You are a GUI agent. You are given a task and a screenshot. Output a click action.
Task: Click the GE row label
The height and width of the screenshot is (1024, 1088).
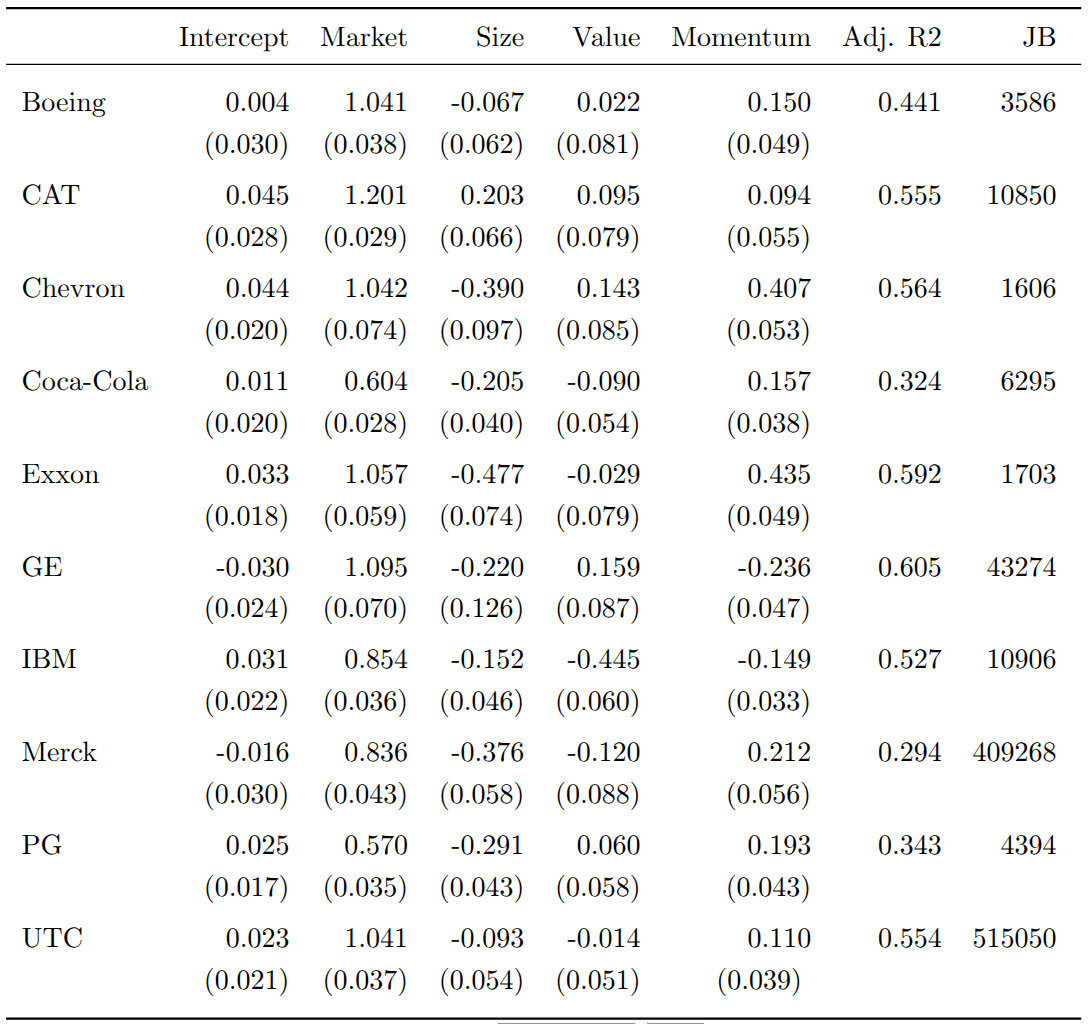click(42, 567)
